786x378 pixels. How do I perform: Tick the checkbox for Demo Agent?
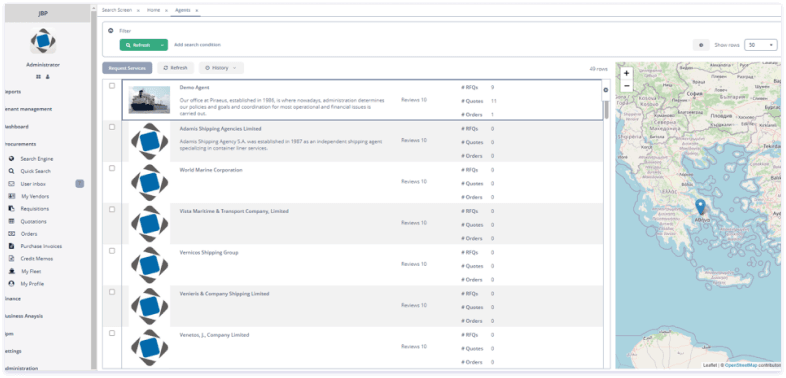112,86
